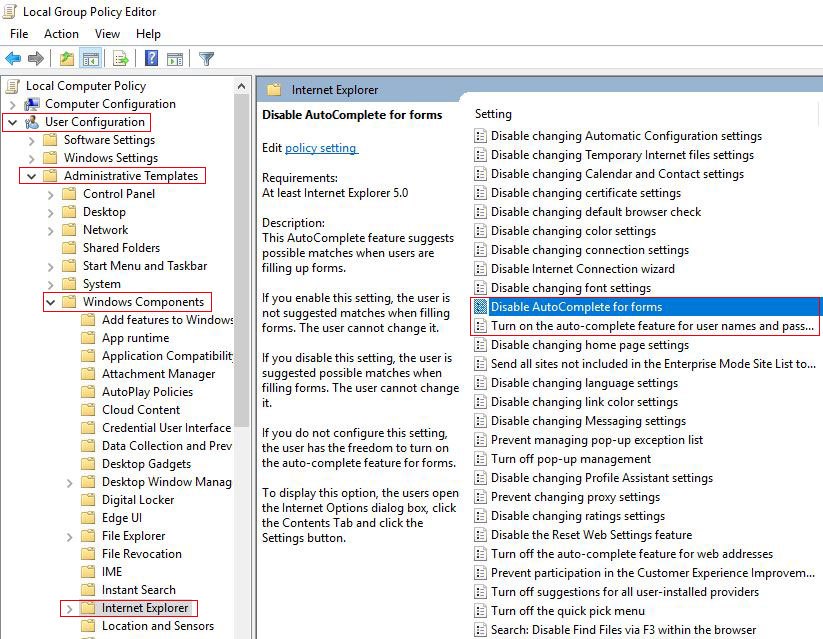
Task: Select the Cloud Content tree item
Action: (x=141, y=410)
